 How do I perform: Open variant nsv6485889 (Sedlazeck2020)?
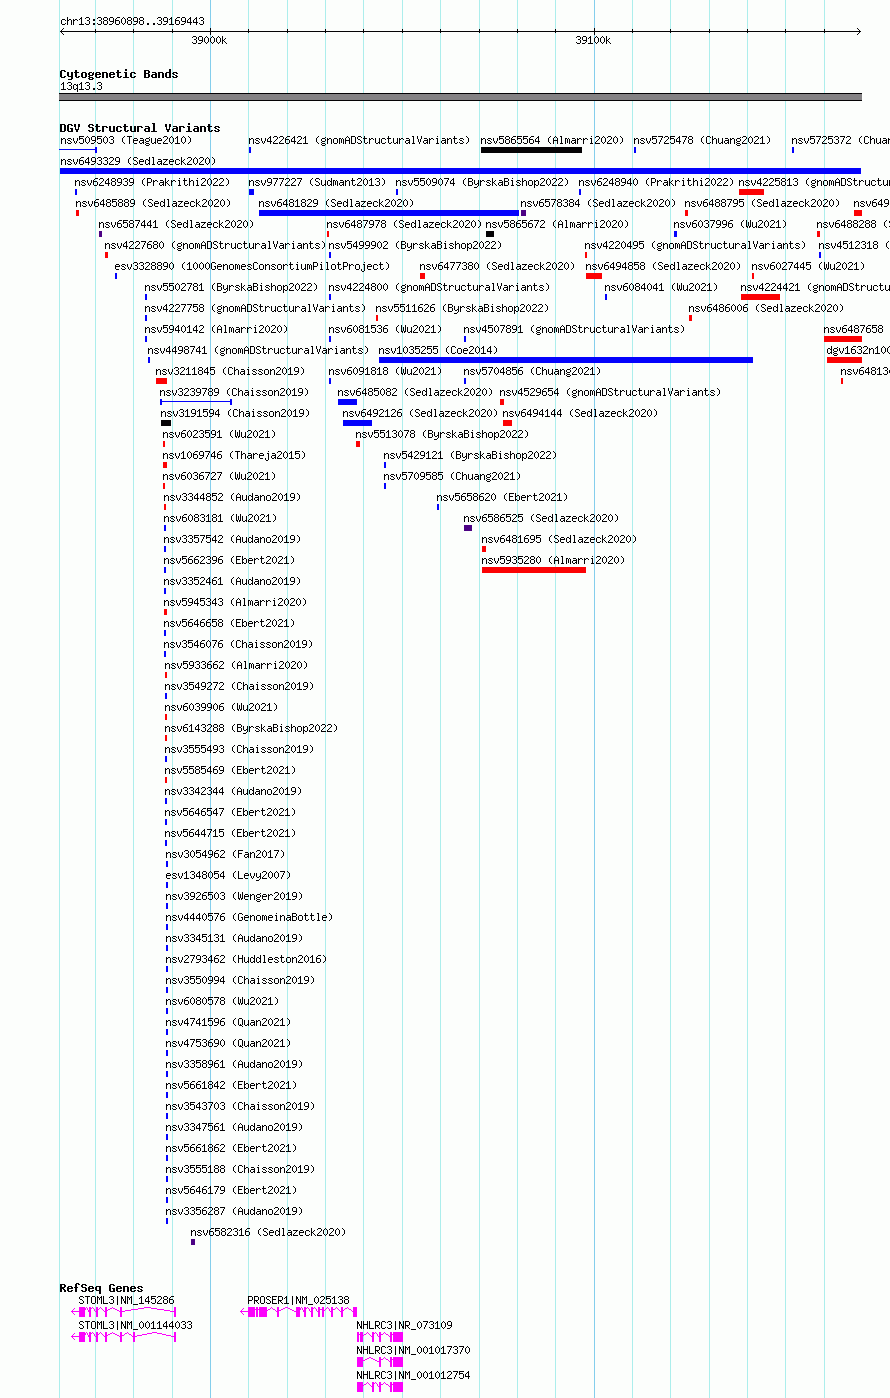[x=153, y=204]
